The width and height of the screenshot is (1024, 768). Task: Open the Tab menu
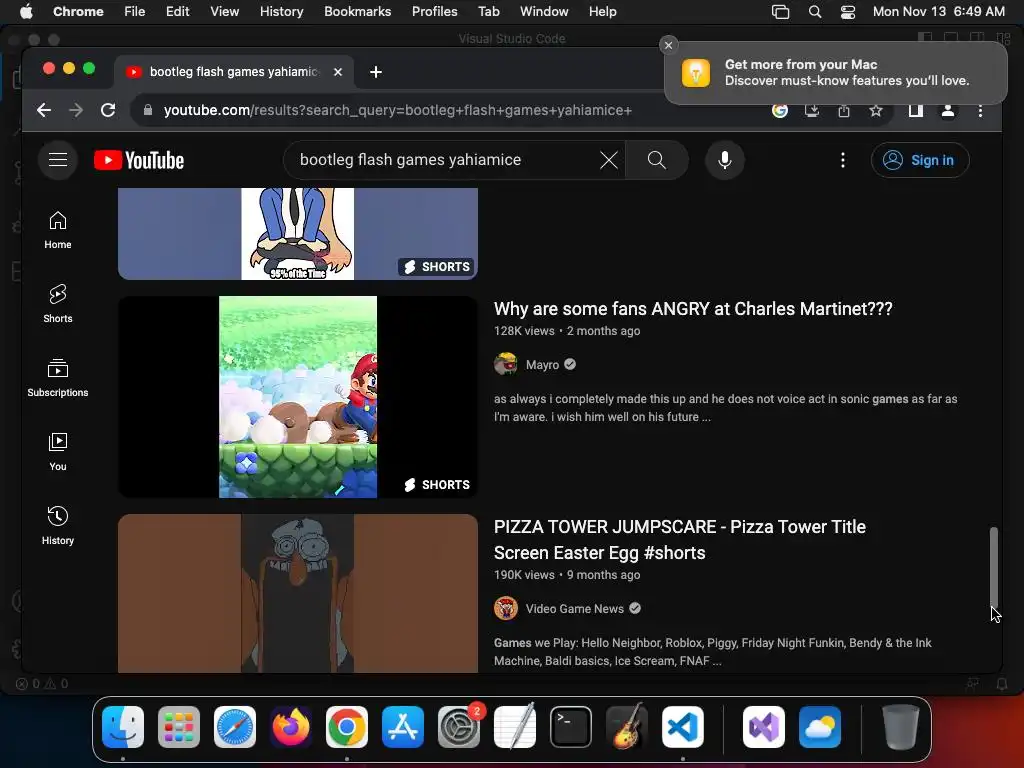[x=488, y=12]
